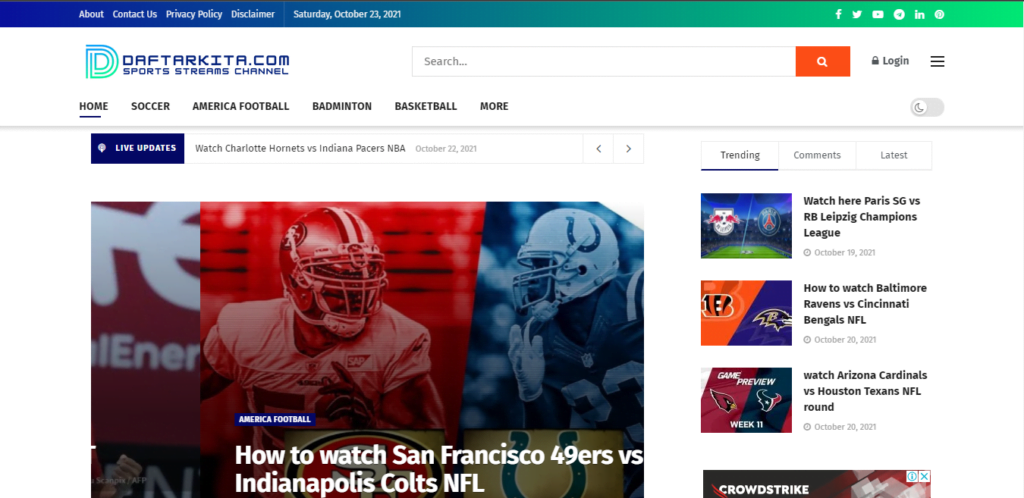1024x498 pixels.
Task: Open the Privacy Policy link
Action: point(194,14)
